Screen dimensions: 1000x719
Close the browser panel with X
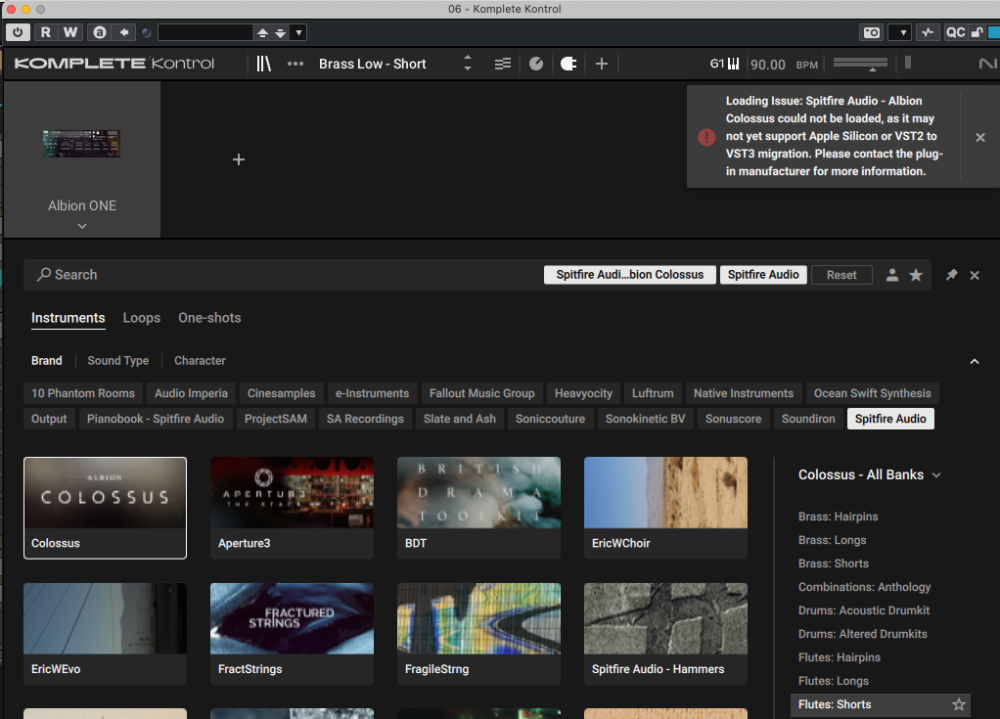pos(974,275)
